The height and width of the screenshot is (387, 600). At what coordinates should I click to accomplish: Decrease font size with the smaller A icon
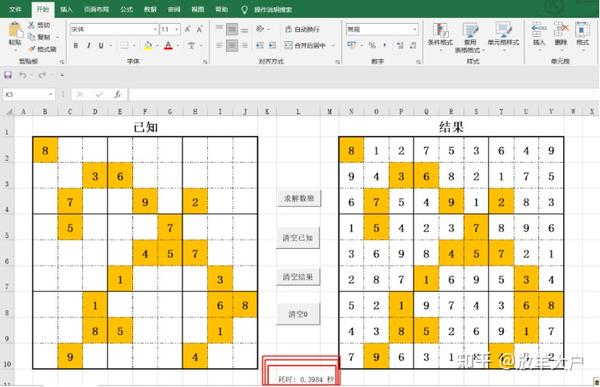pos(200,29)
